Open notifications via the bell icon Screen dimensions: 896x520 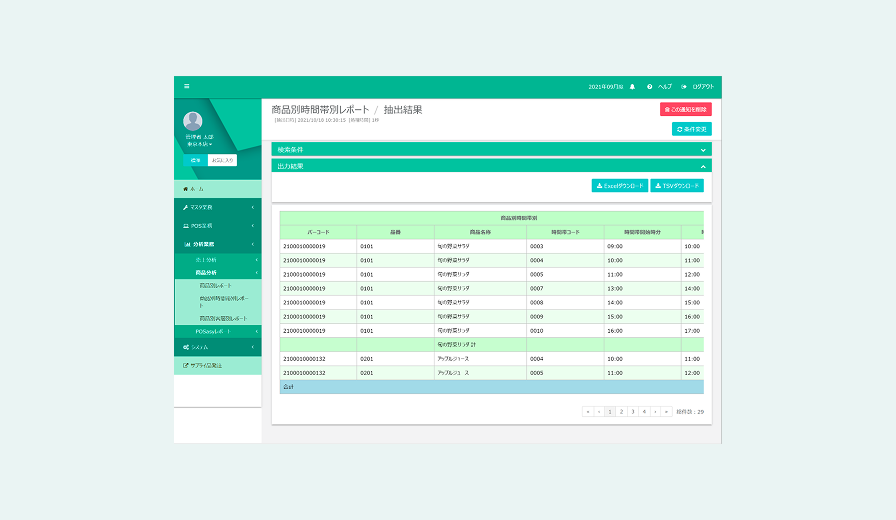pyautogui.click(x=632, y=87)
